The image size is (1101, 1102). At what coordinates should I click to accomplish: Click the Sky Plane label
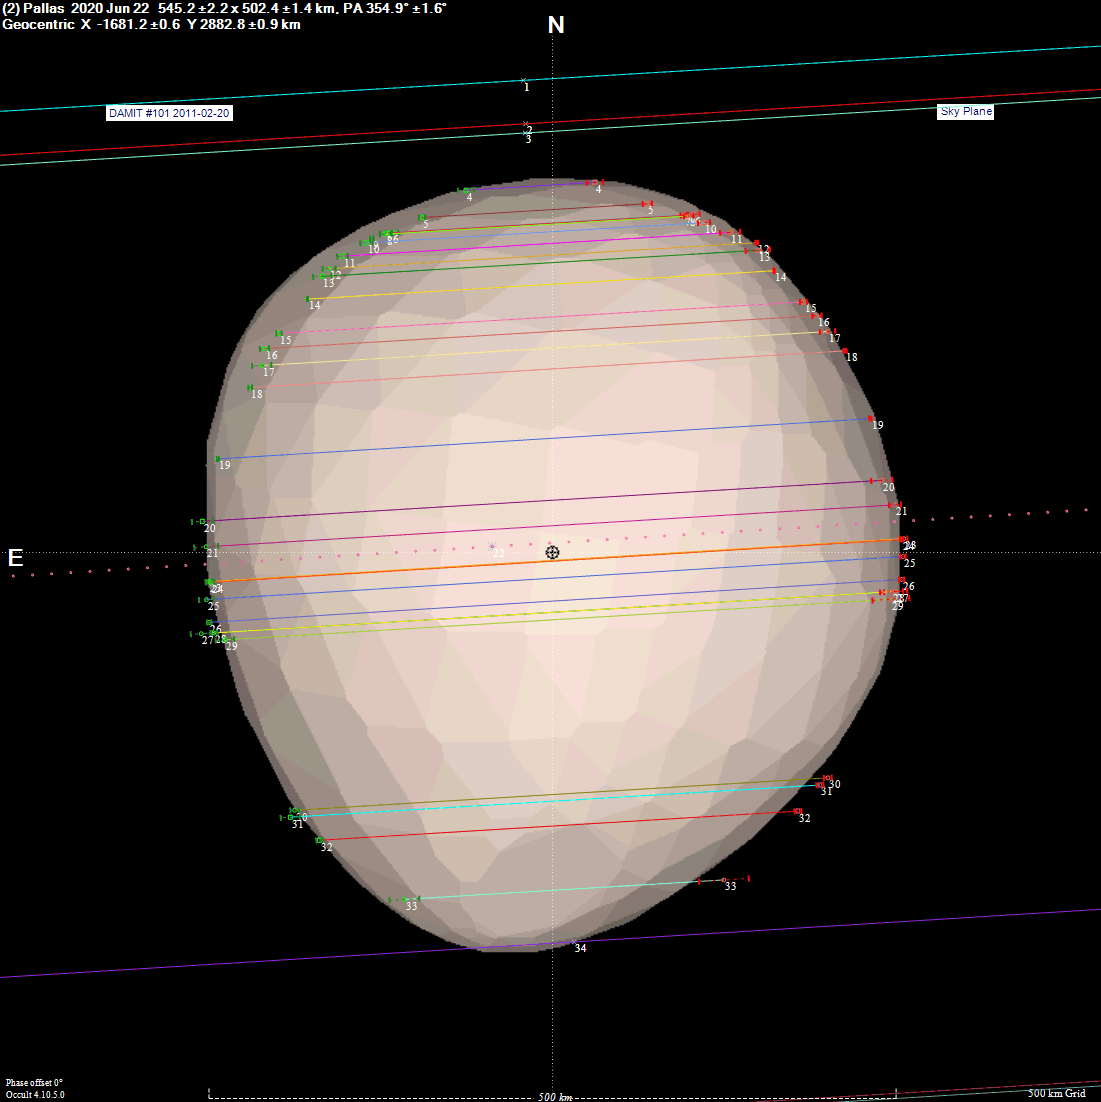[x=965, y=111]
